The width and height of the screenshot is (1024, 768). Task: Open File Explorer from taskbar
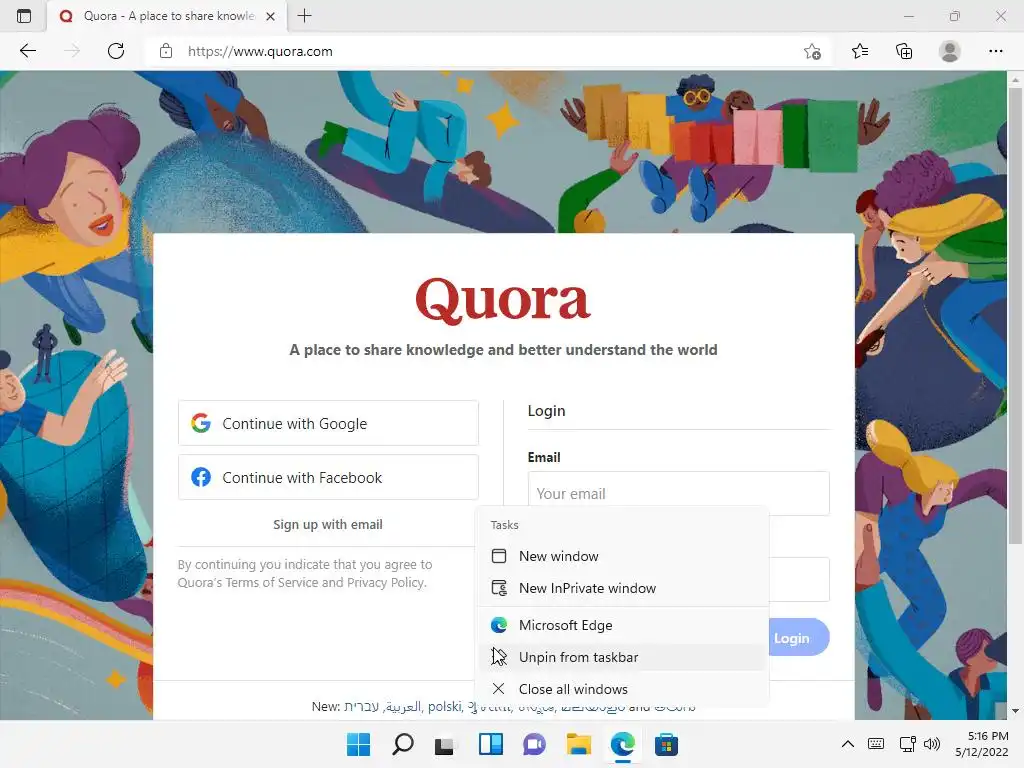579,744
